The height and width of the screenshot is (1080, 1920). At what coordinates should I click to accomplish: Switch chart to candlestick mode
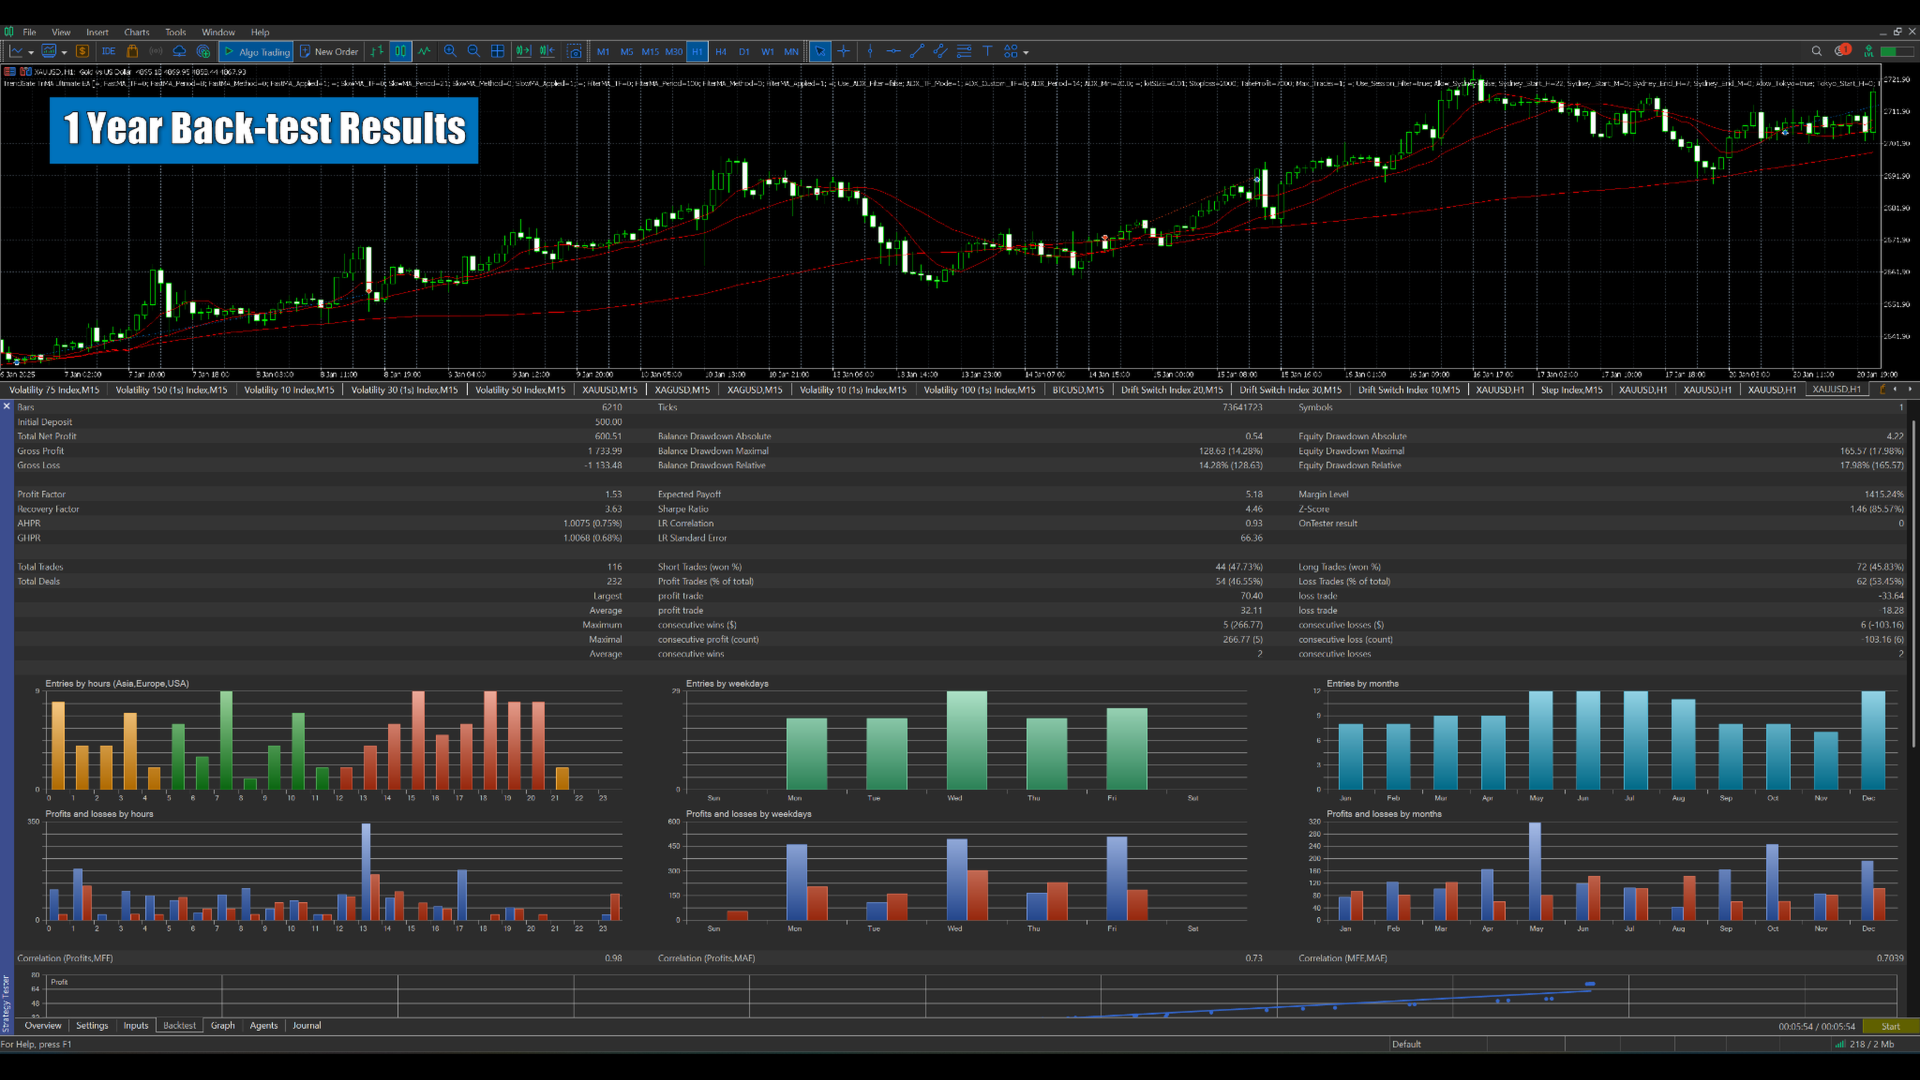400,51
